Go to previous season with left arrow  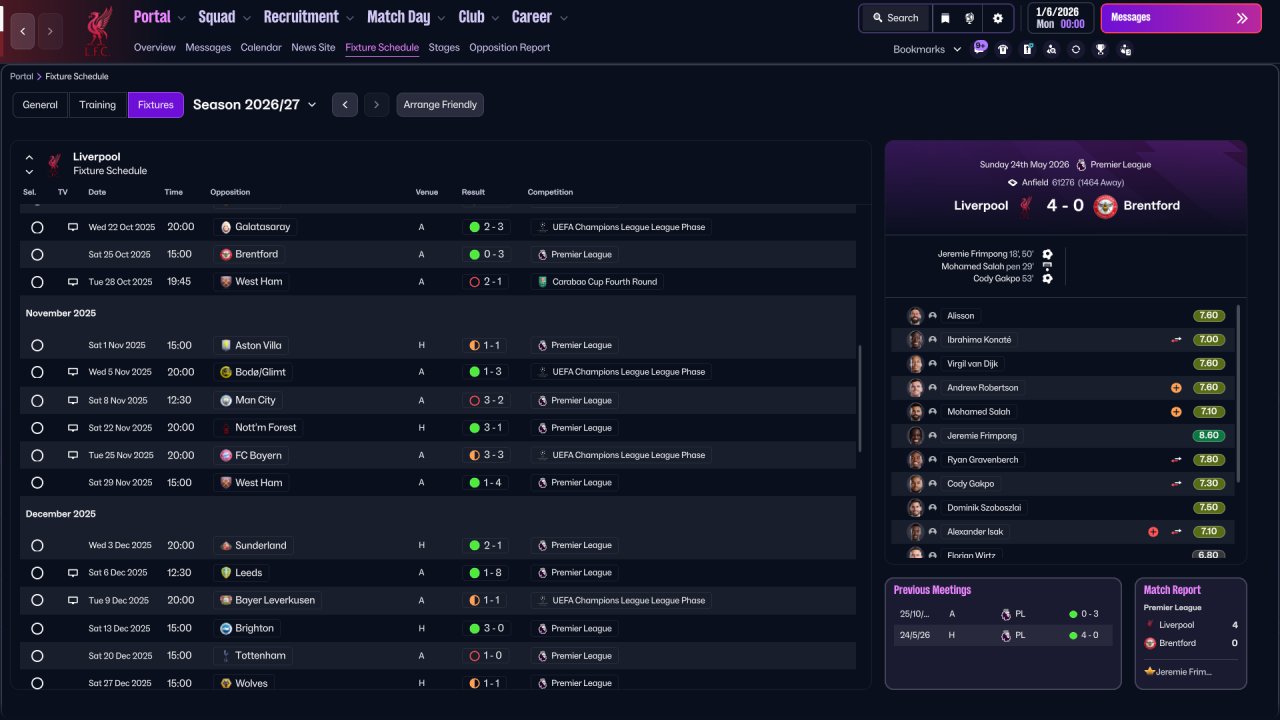point(345,105)
